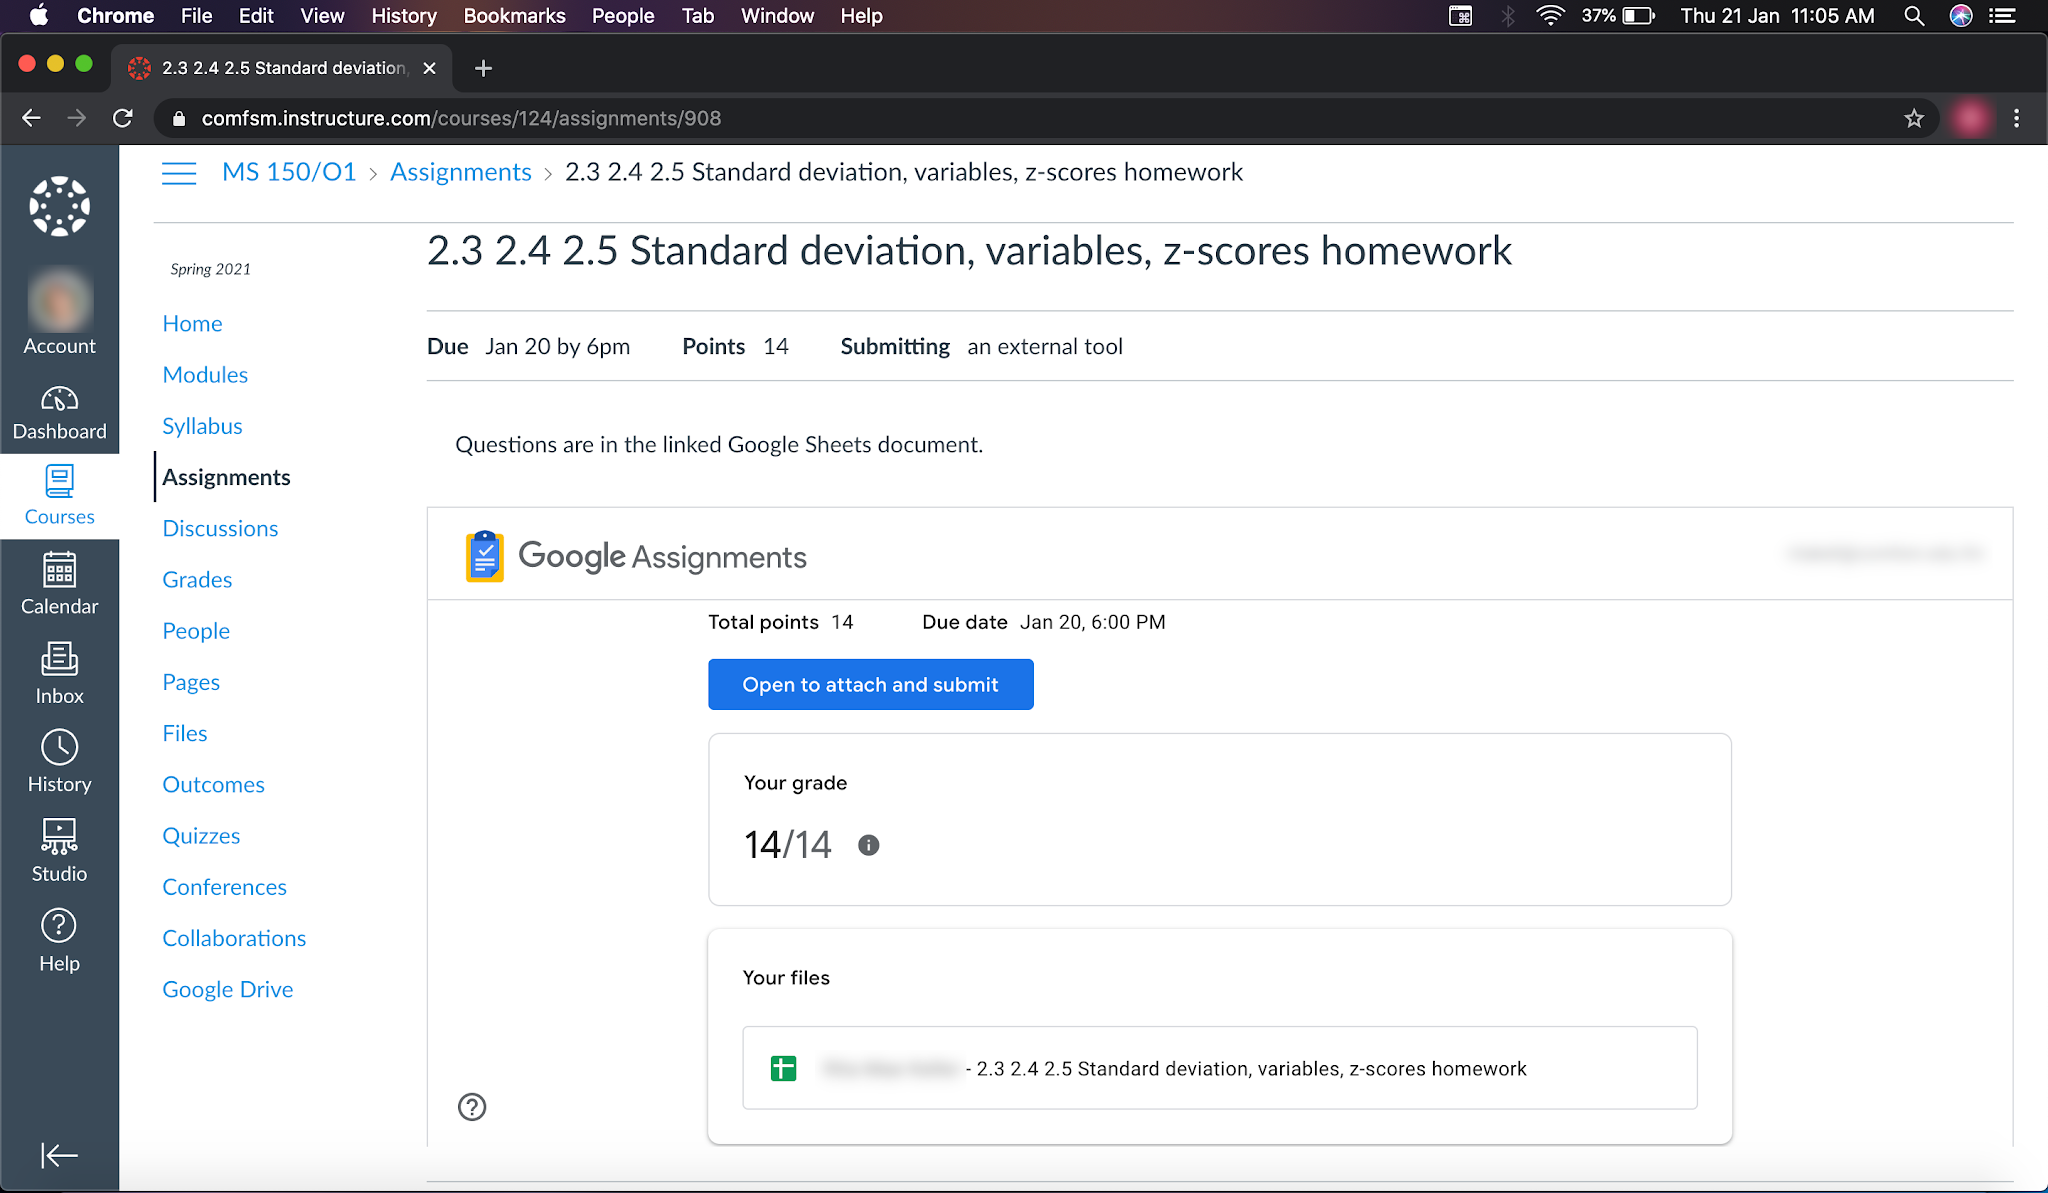Launch Canvas Studio from the sidebar
2048x1193 pixels.
click(59, 849)
